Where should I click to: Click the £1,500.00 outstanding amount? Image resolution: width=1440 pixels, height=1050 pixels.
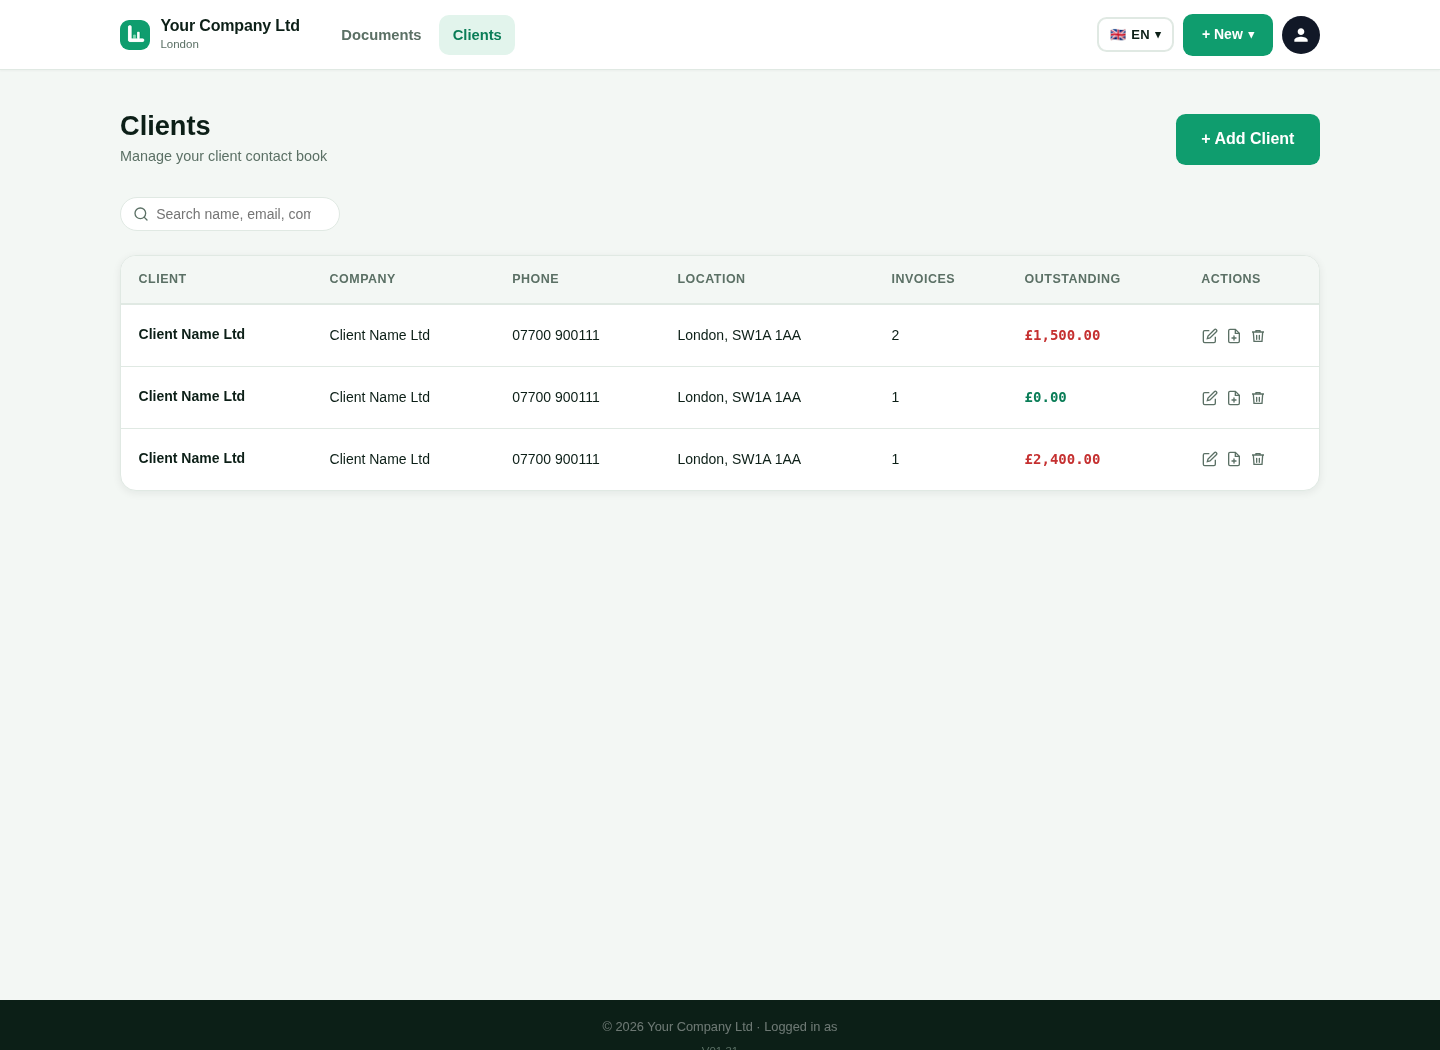tap(1062, 336)
